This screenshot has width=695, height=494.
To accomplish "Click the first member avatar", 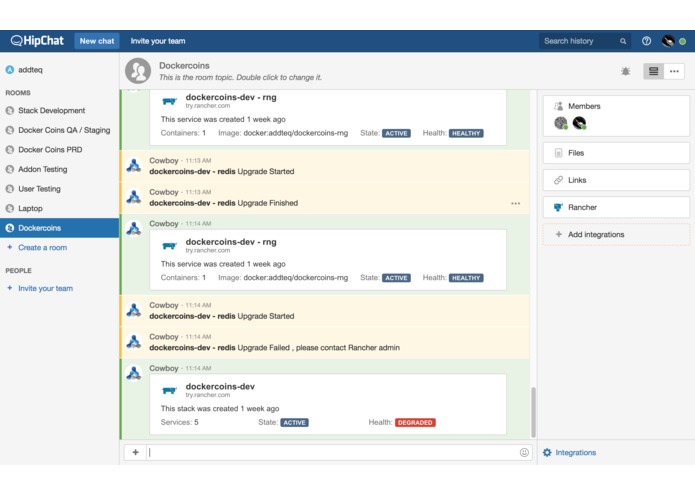I will point(561,123).
